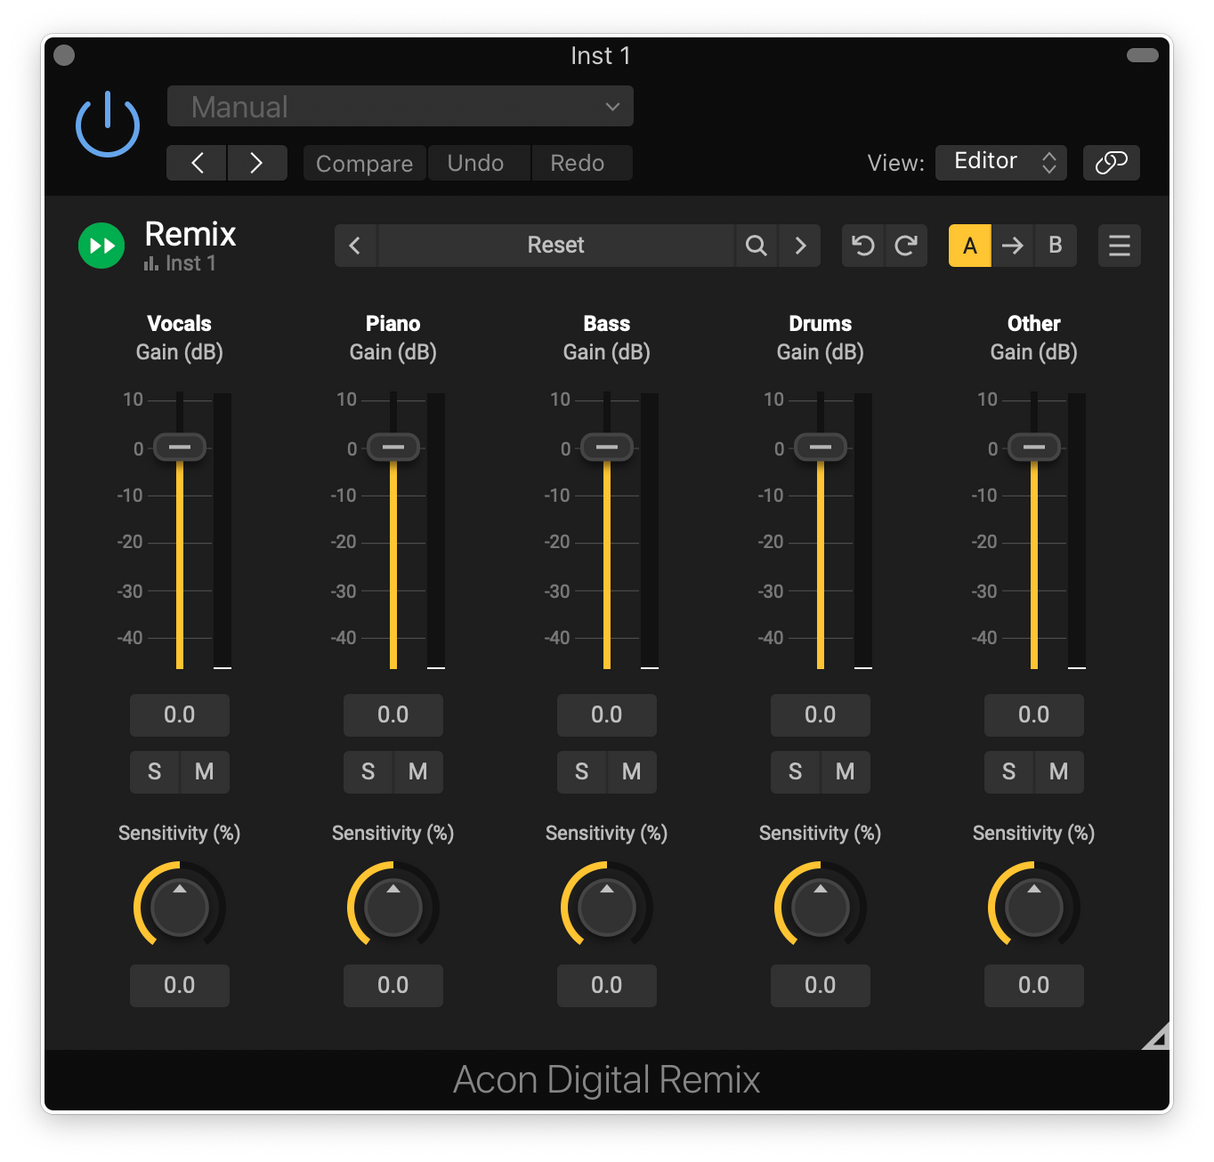The width and height of the screenshot is (1214, 1162).
Task: Copy A to B with arrow
Action: point(1013,245)
